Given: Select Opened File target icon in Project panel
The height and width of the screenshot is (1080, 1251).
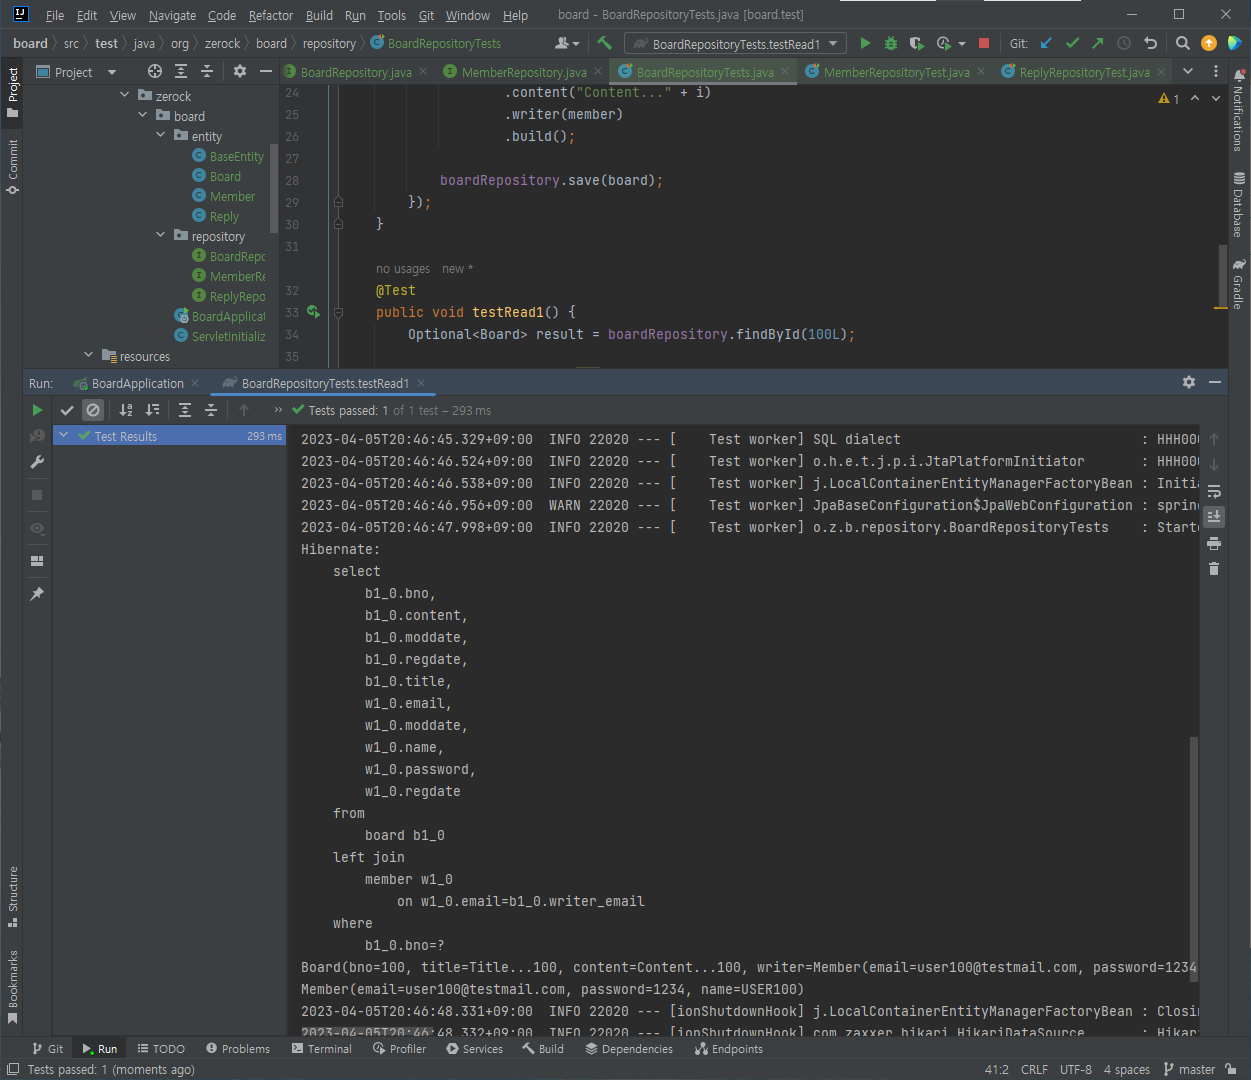Looking at the screenshot, I should pyautogui.click(x=154, y=71).
